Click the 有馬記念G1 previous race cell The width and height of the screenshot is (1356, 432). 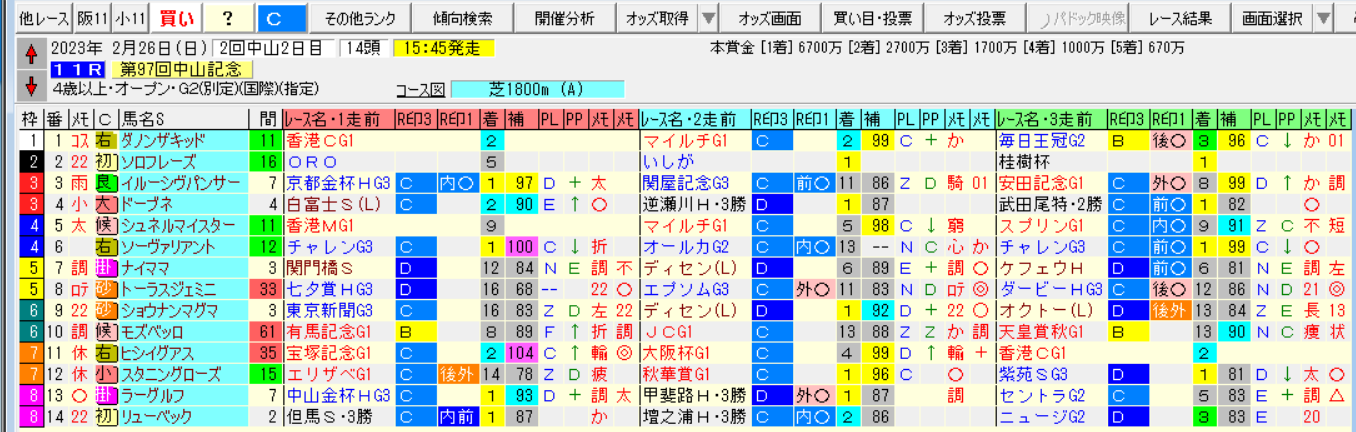[338, 330]
